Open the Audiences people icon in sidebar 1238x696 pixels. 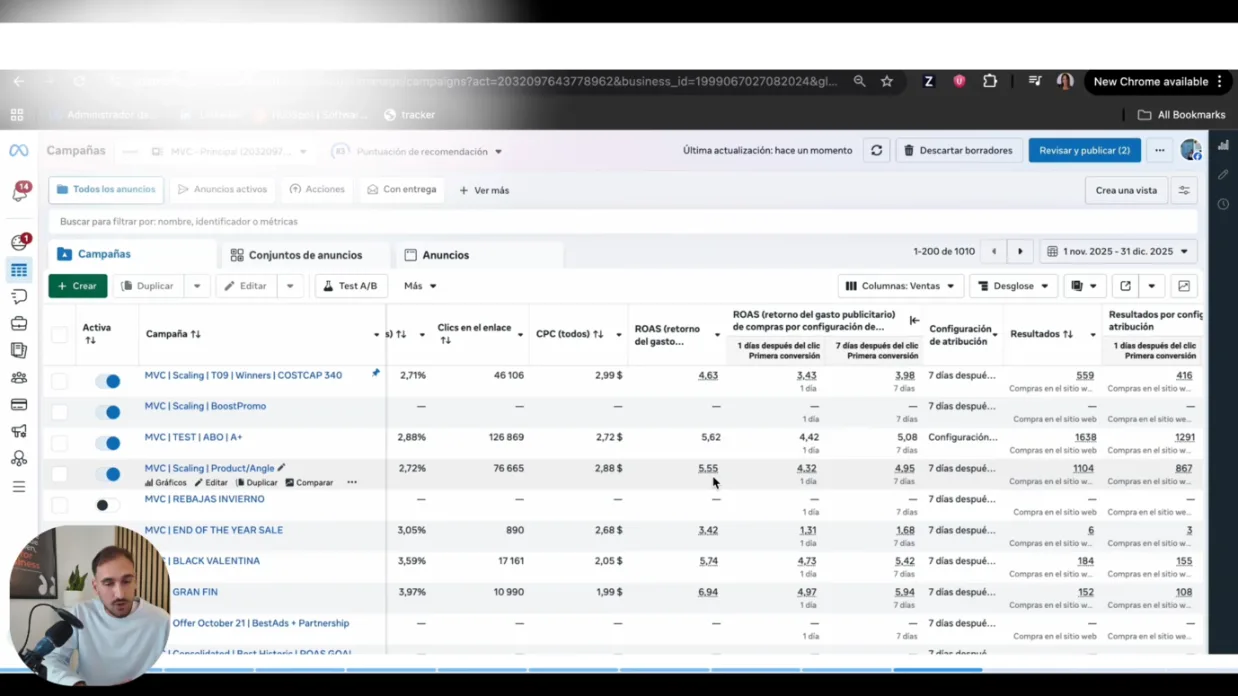(x=19, y=378)
